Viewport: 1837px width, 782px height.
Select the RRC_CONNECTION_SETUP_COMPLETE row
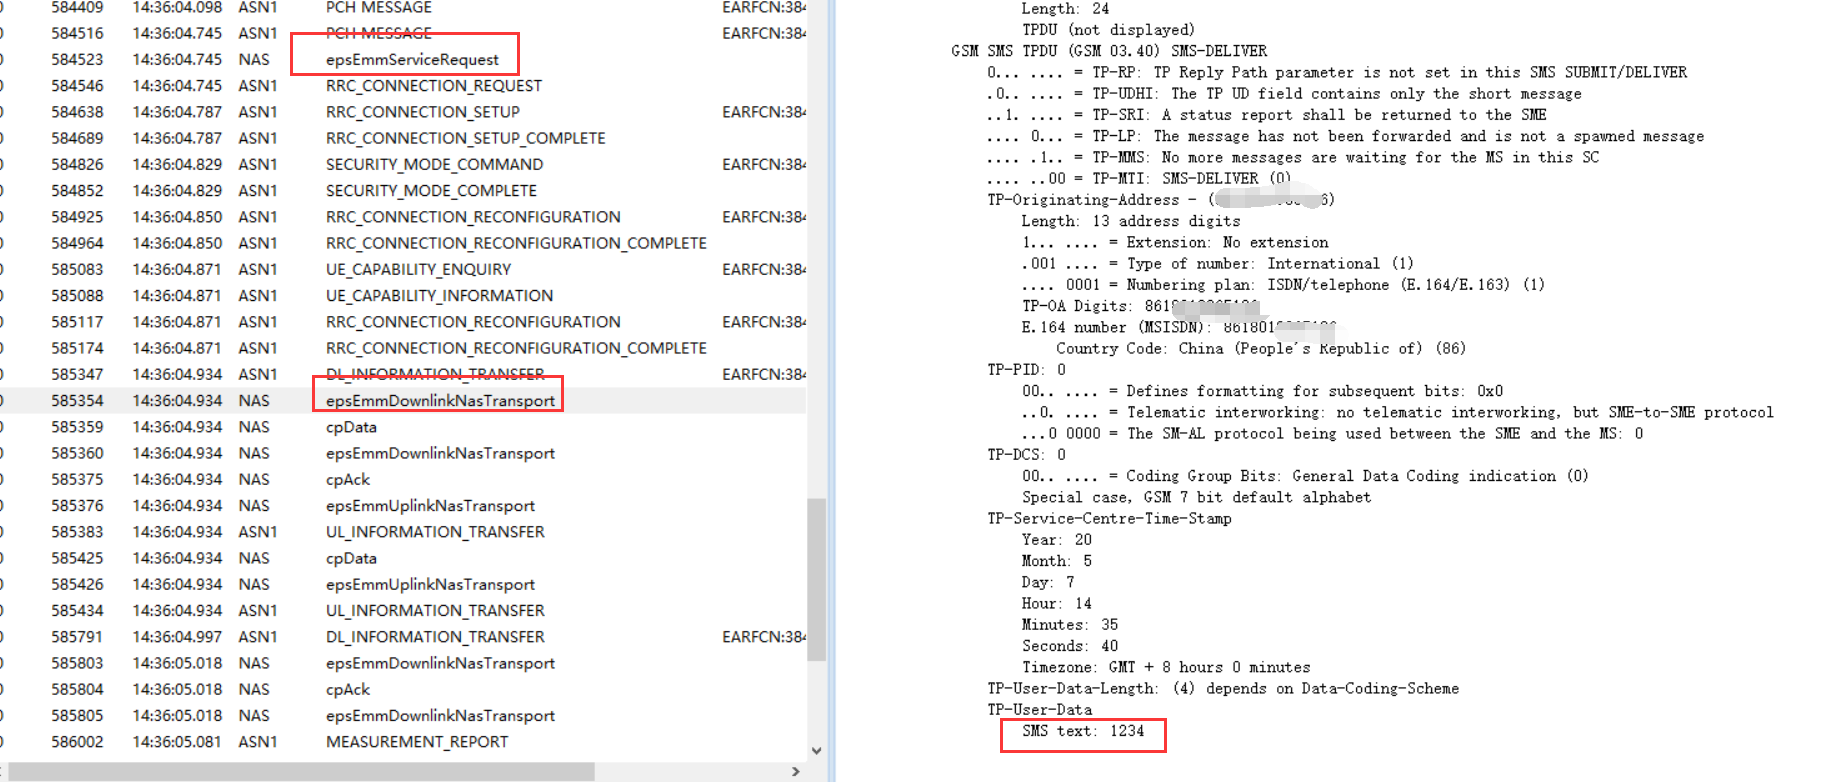tap(403, 138)
